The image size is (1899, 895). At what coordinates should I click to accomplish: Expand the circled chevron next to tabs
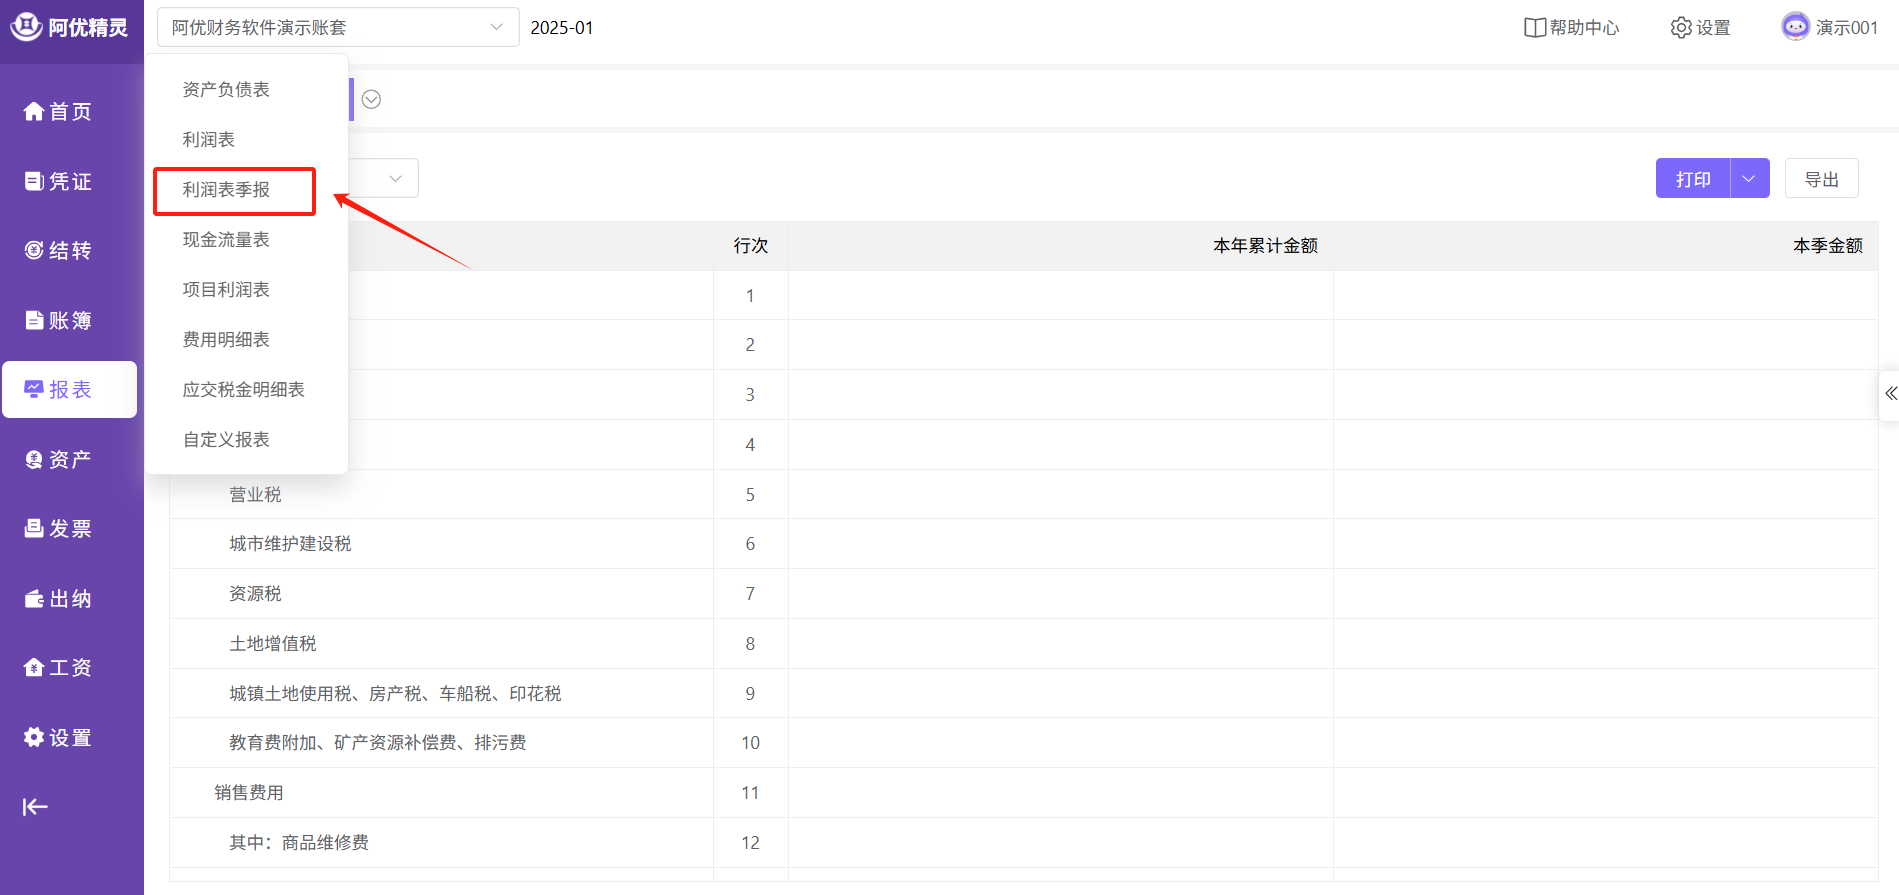click(371, 99)
